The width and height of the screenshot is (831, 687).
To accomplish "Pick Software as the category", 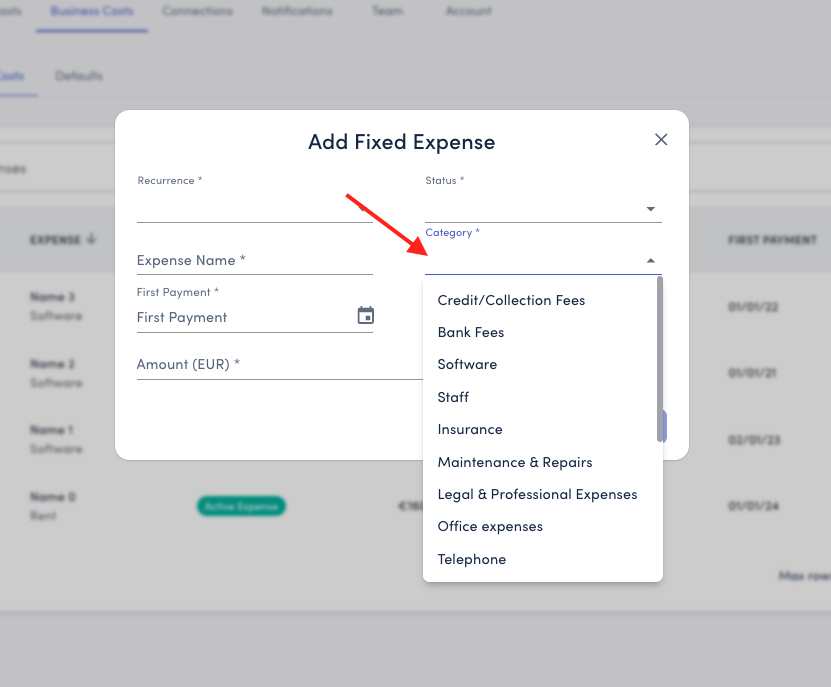I will [467, 364].
